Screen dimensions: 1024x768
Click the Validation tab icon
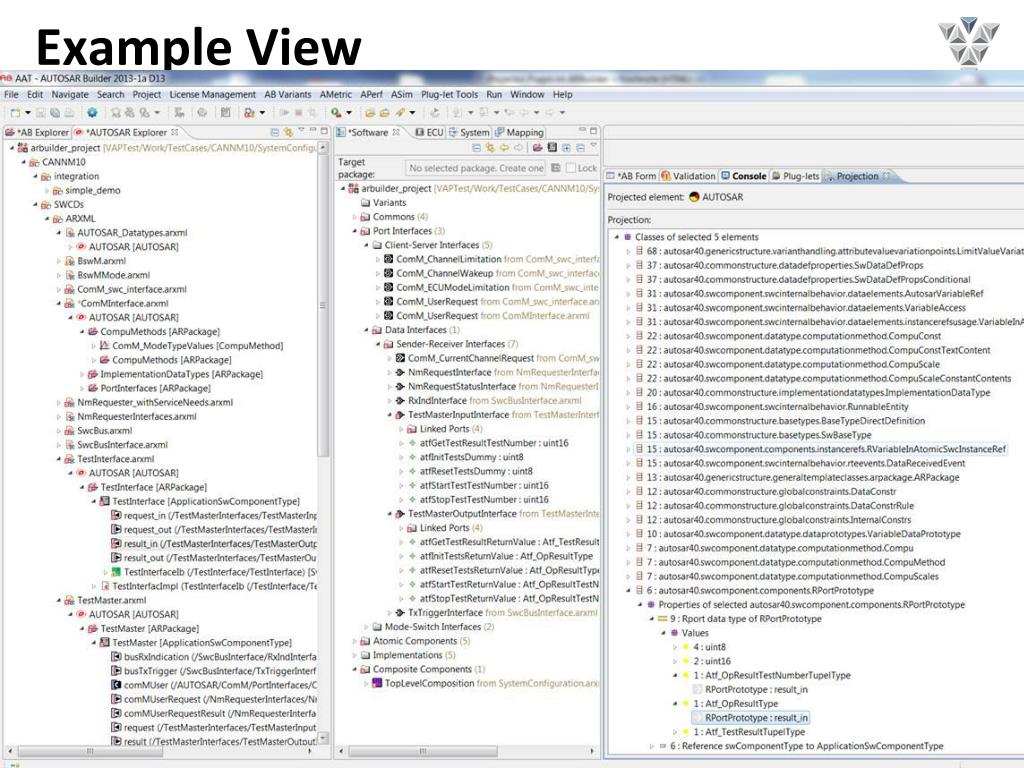[x=665, y=176]
